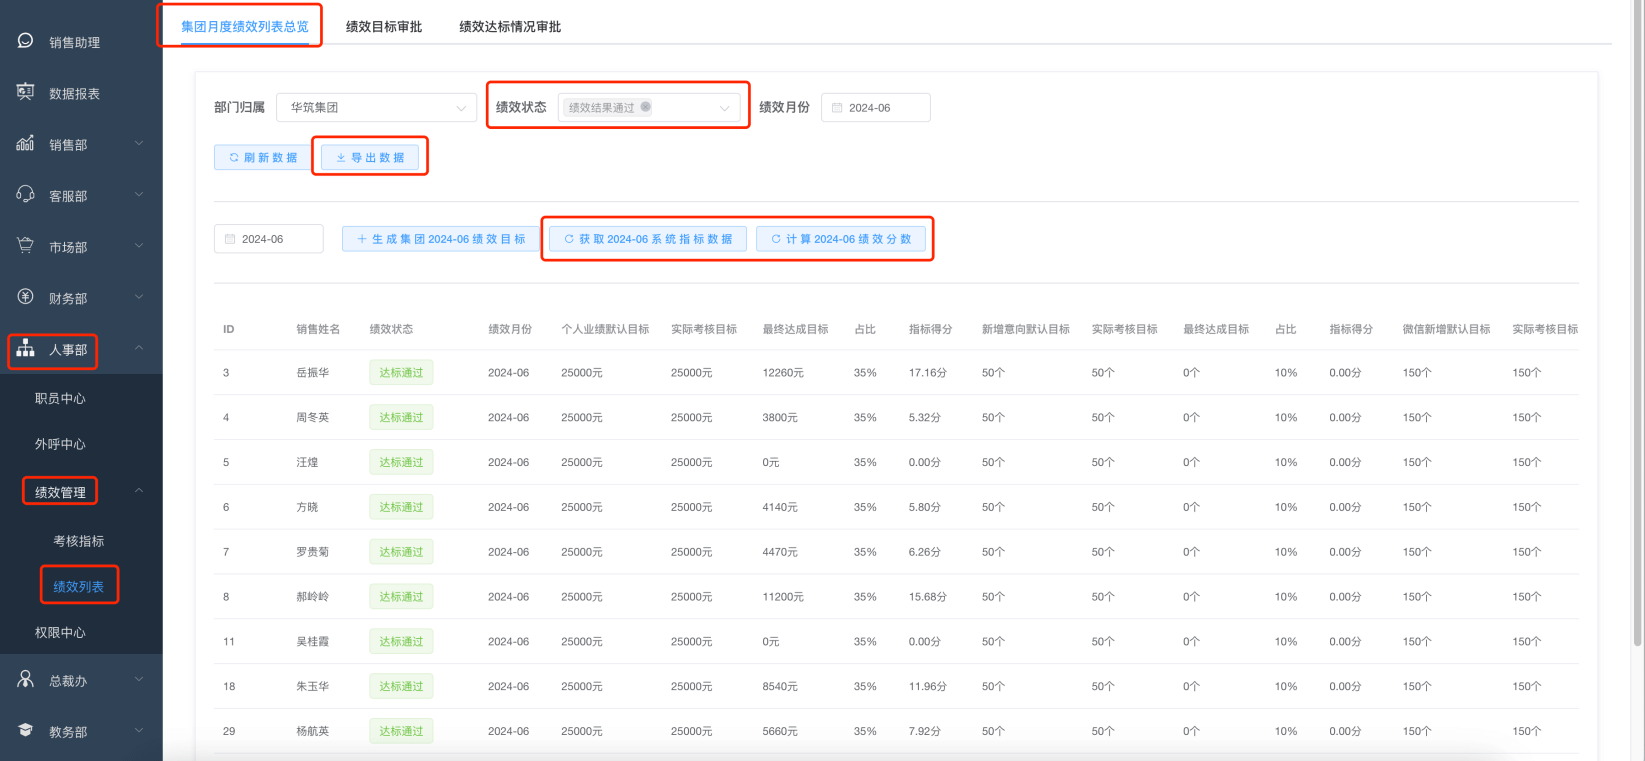Click the 教务部 graduation cap icon
The height and width of the screenshot is (761, 1645).
[x=26, y=731]
